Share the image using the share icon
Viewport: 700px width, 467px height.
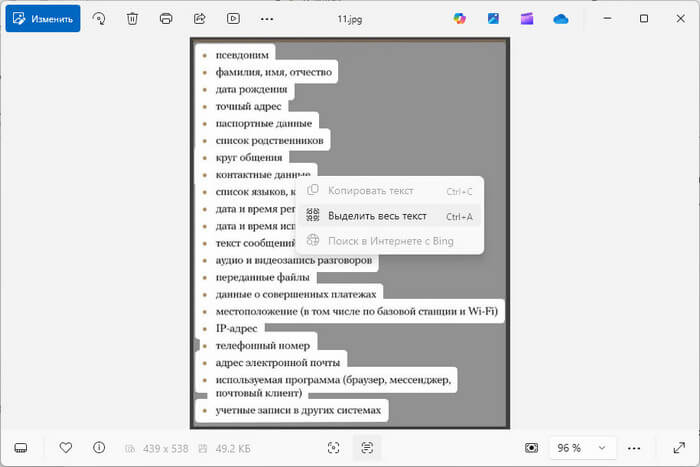199,18
